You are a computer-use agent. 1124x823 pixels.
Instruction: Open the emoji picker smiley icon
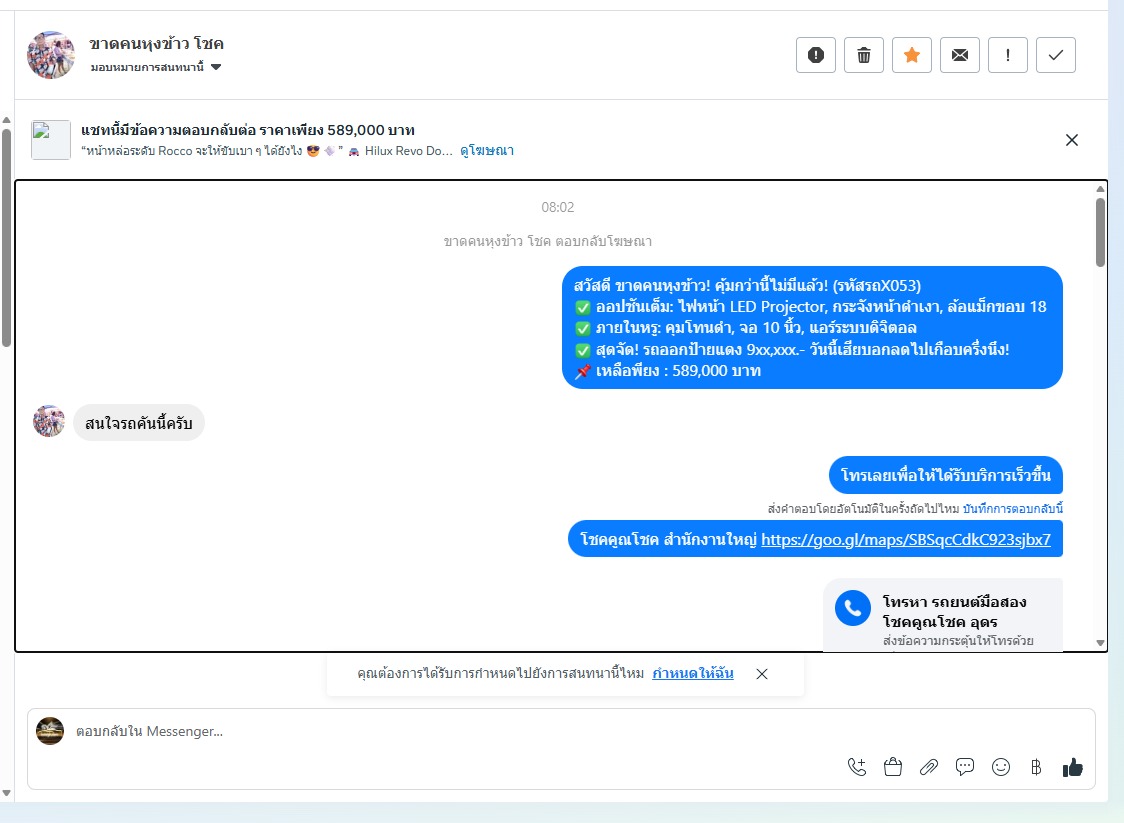coord(1001,767)
